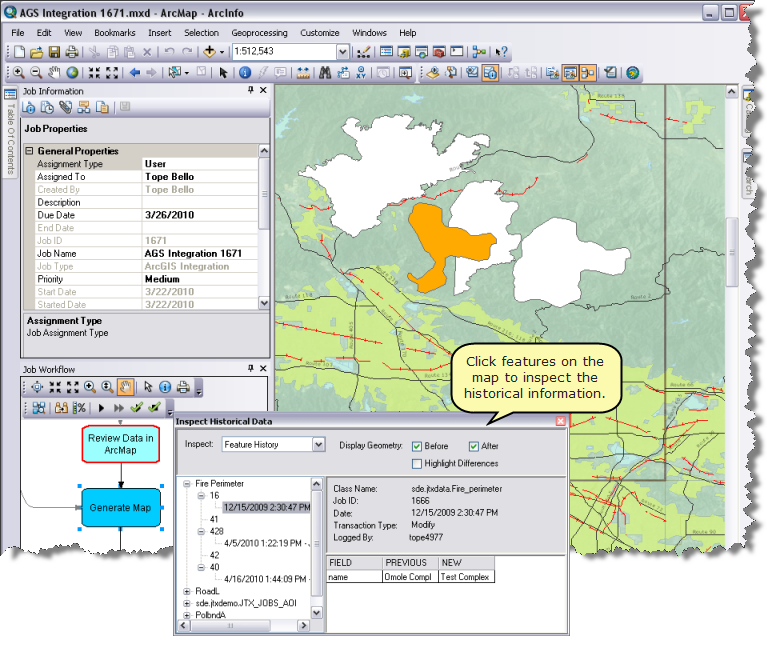767x647 pixels.
Task: Click the Test Complex new value cell
Action: (467, 577)
